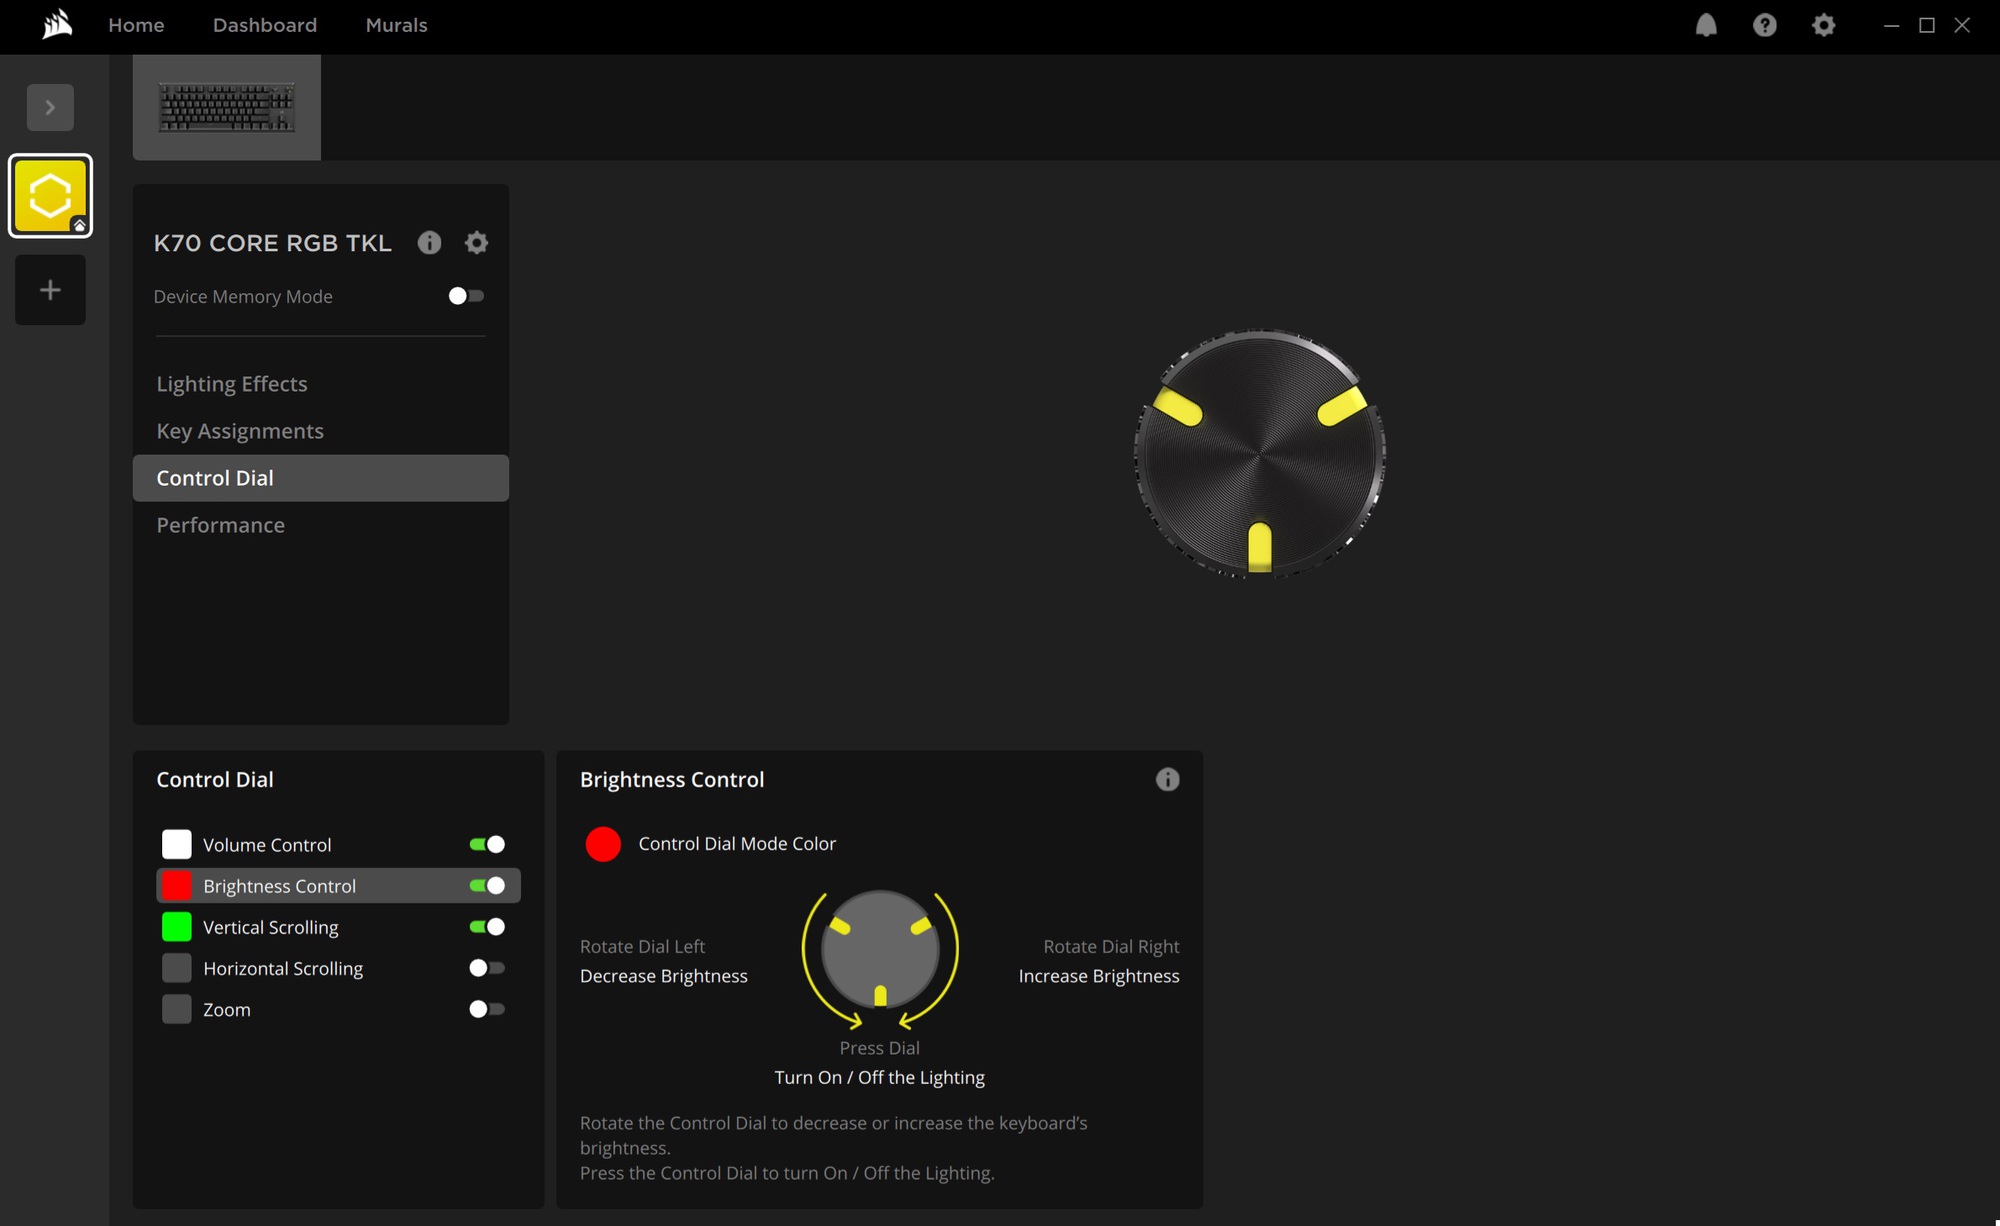
Task: Go to the Home tab
Action: [136, 25]
